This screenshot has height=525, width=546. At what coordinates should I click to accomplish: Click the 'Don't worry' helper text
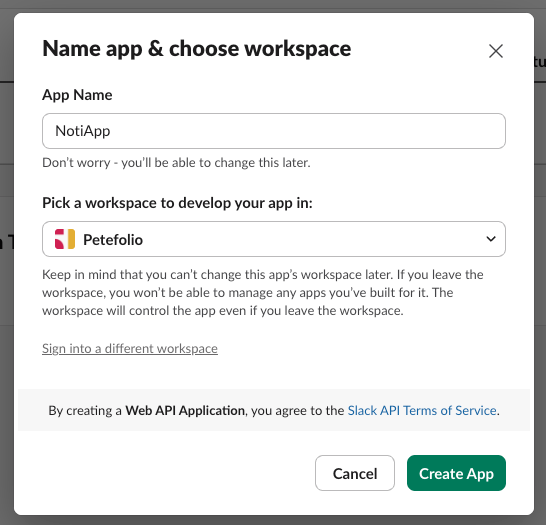pos(176,163)
